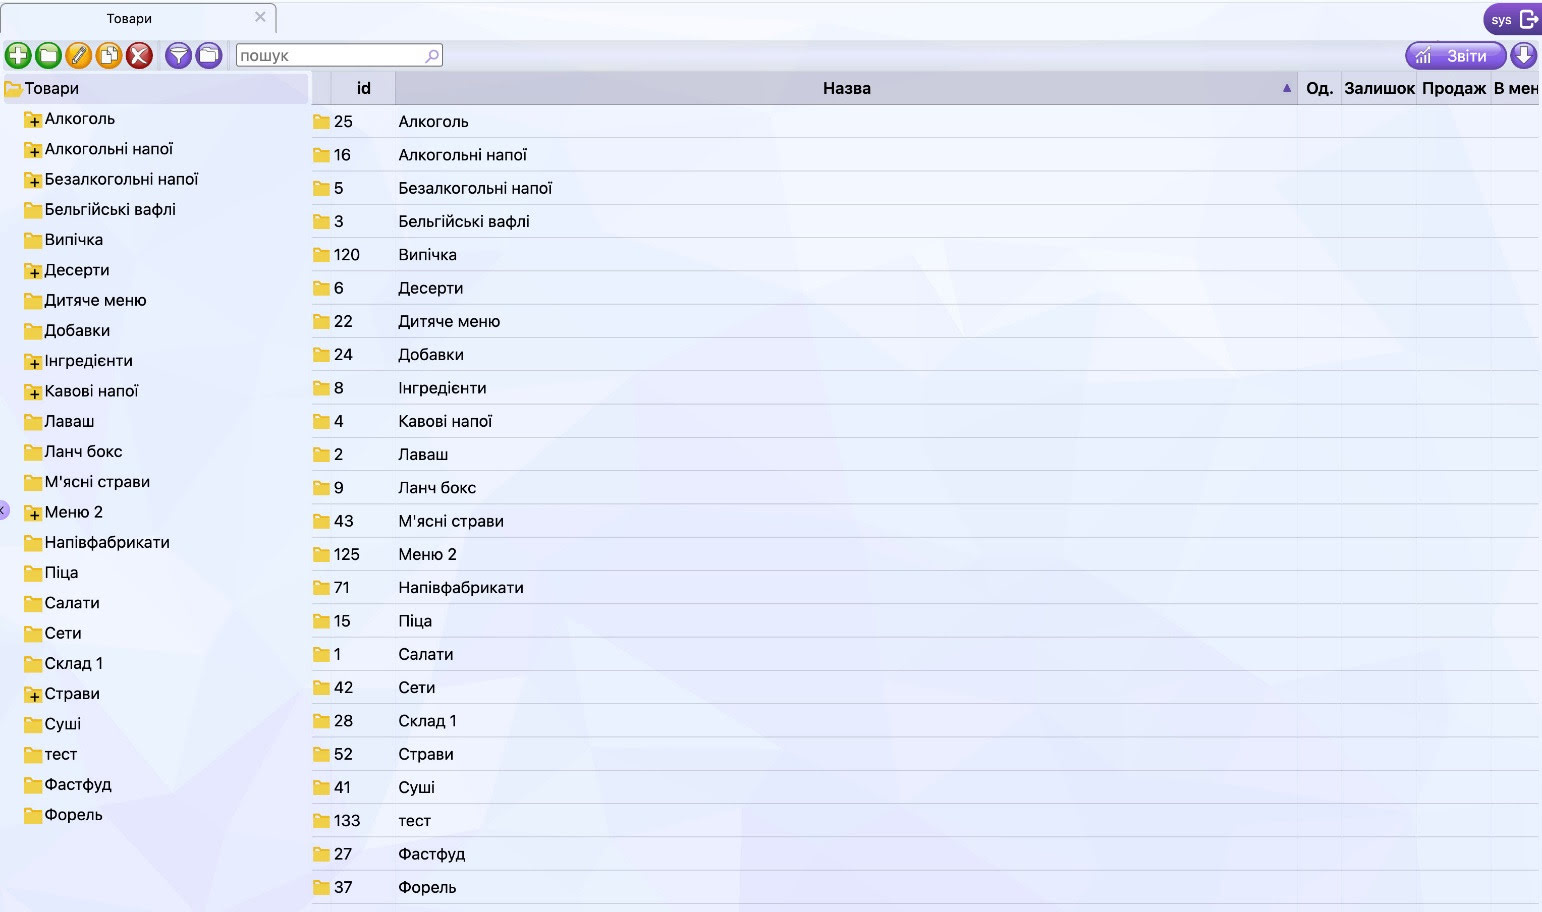This screenshot has width=1542, height=912.
Task: Click Кавові напої name in table
Action: click(445, 421)
